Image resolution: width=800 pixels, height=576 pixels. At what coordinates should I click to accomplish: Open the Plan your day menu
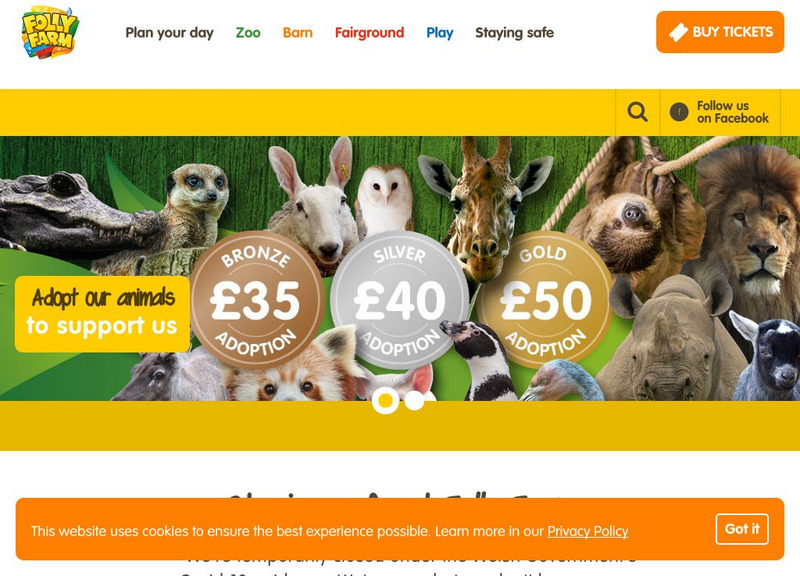[x=169, y=33]
